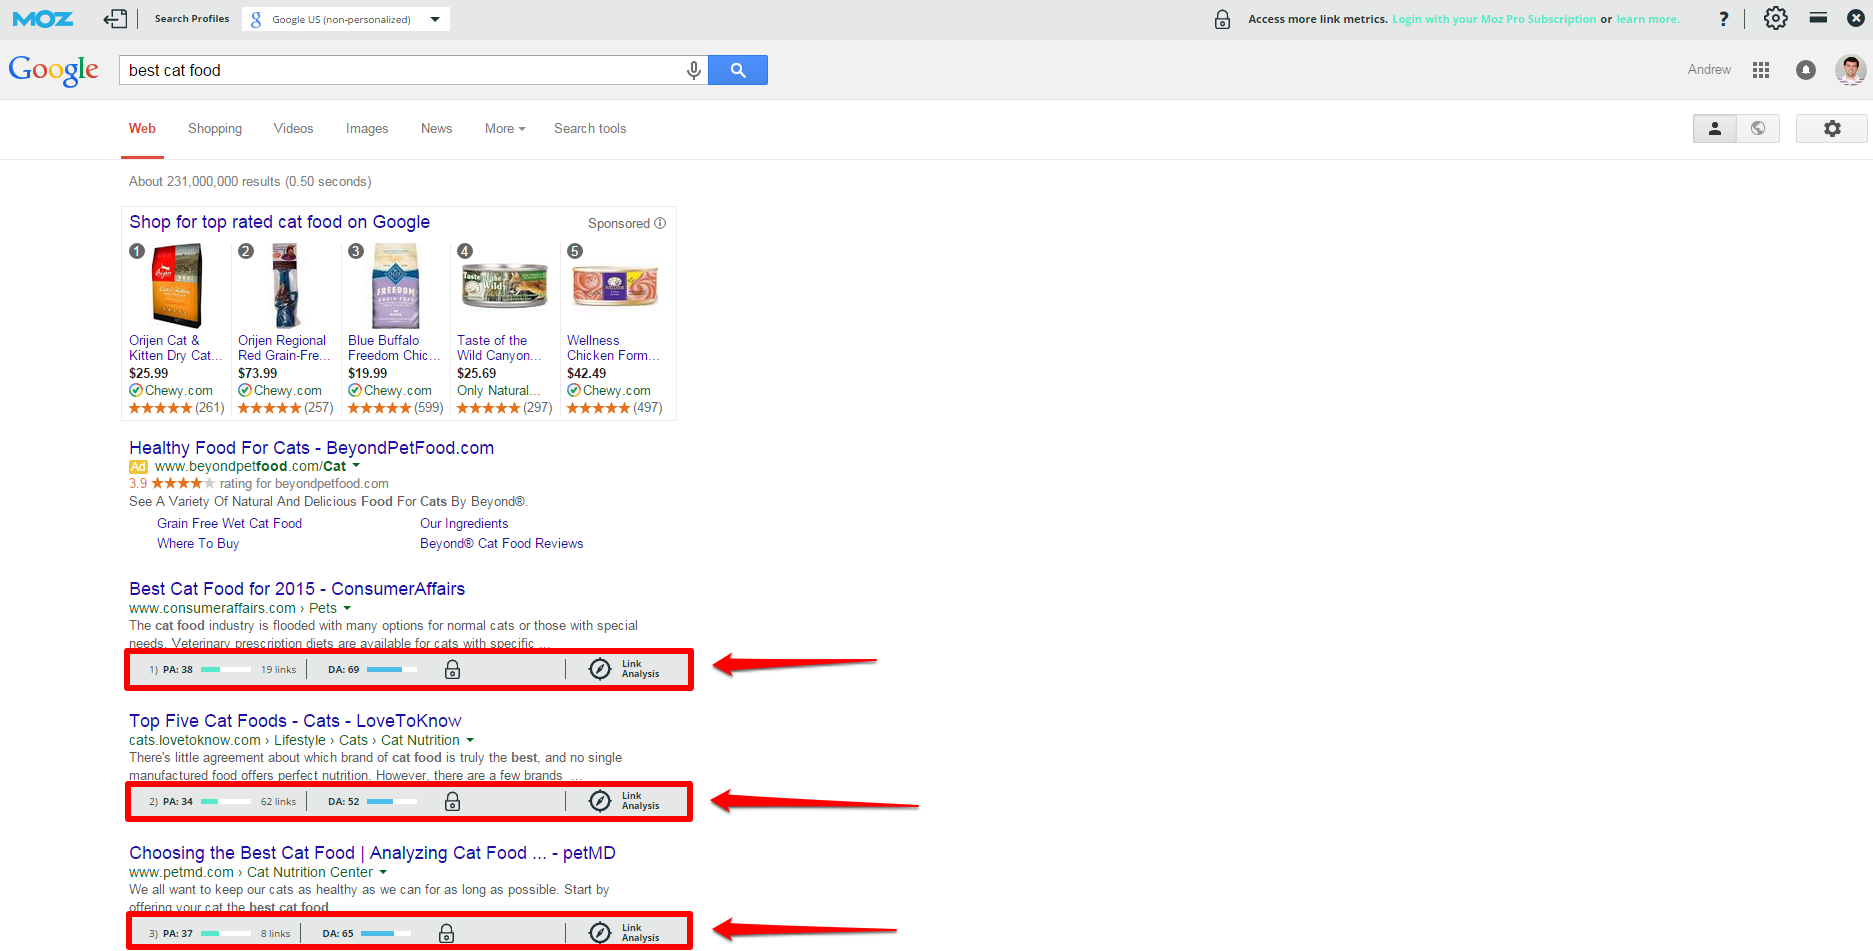Click the 62 links count
The height and width of the screenshot is (951, 1873).
click(278, 802)
